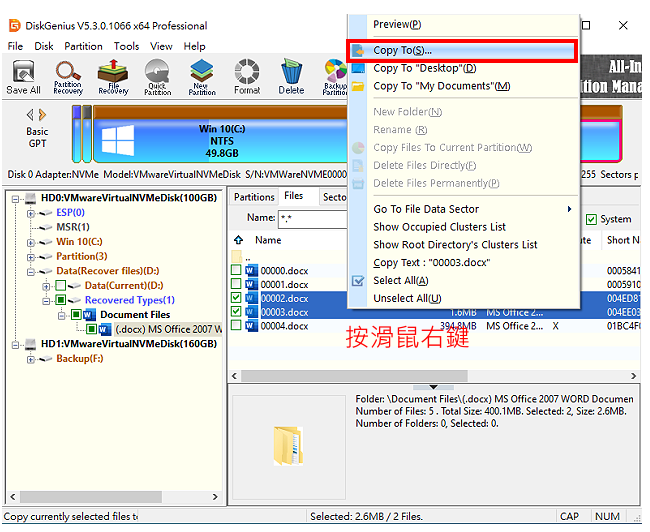Screen dimensions: 650x532
Task: Expand the Partition(3) tree node
Action: click(30, 257)
